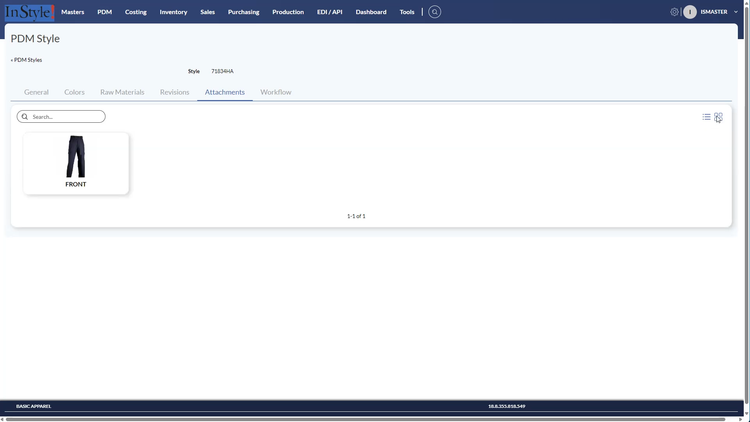The width and height of the screenshot is (750, 422).
Task: Switch to the Workflow tab
Action: click(276, 92)
